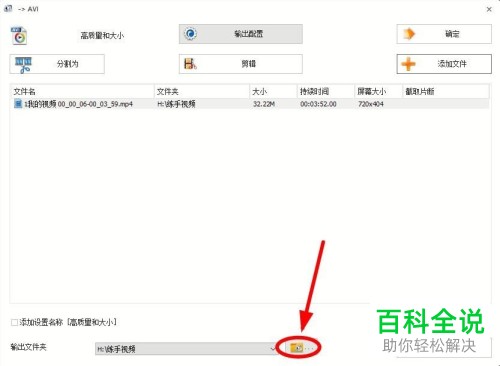Viewport: 500px width, 366px height.
Task: Click the film strip icon on 剪辑
Action: click(190, 64)
